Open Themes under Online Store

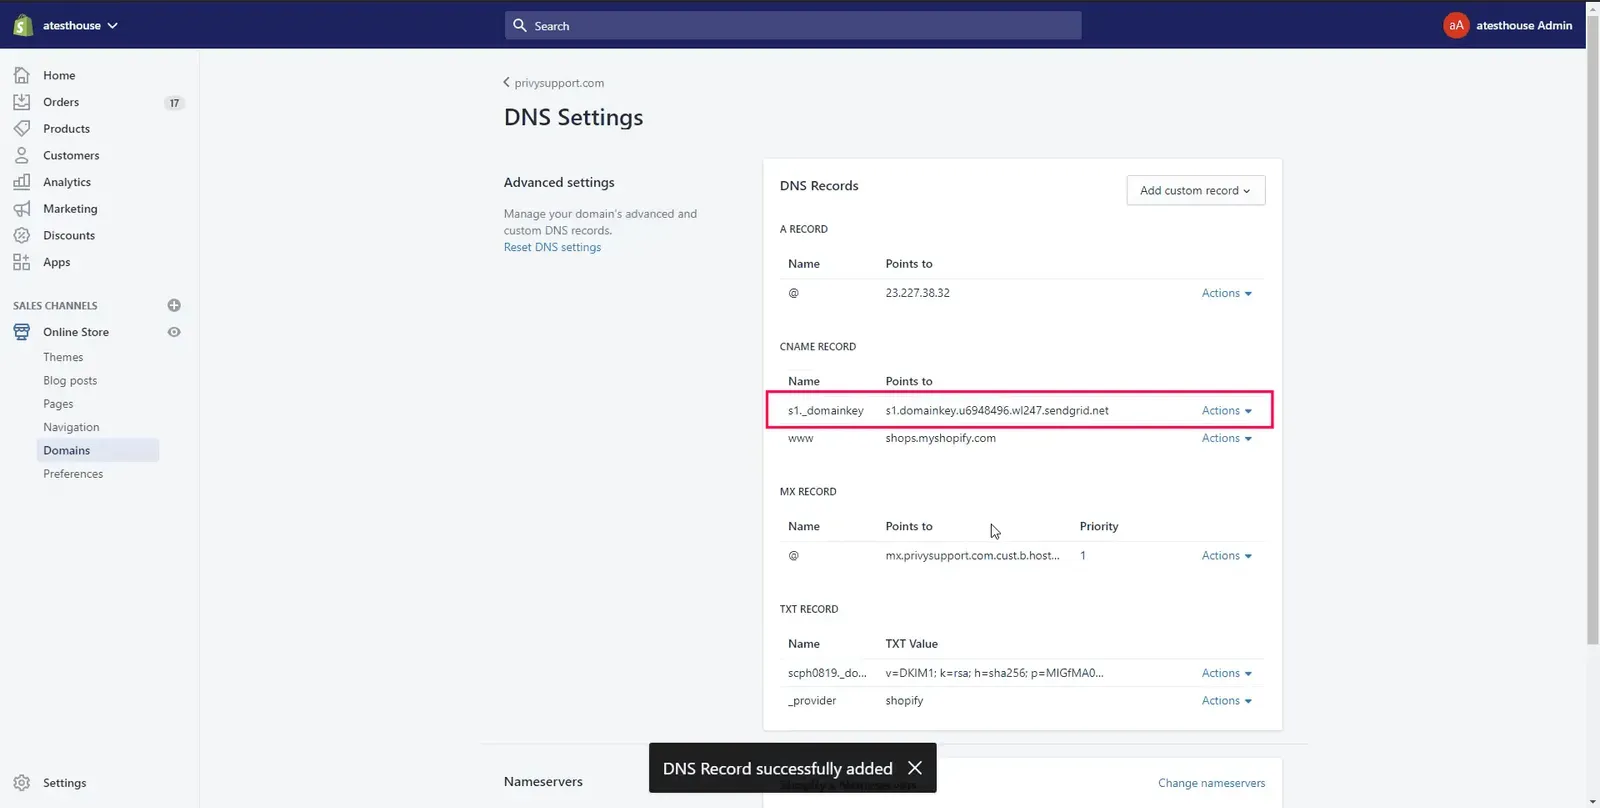(63, 357)
